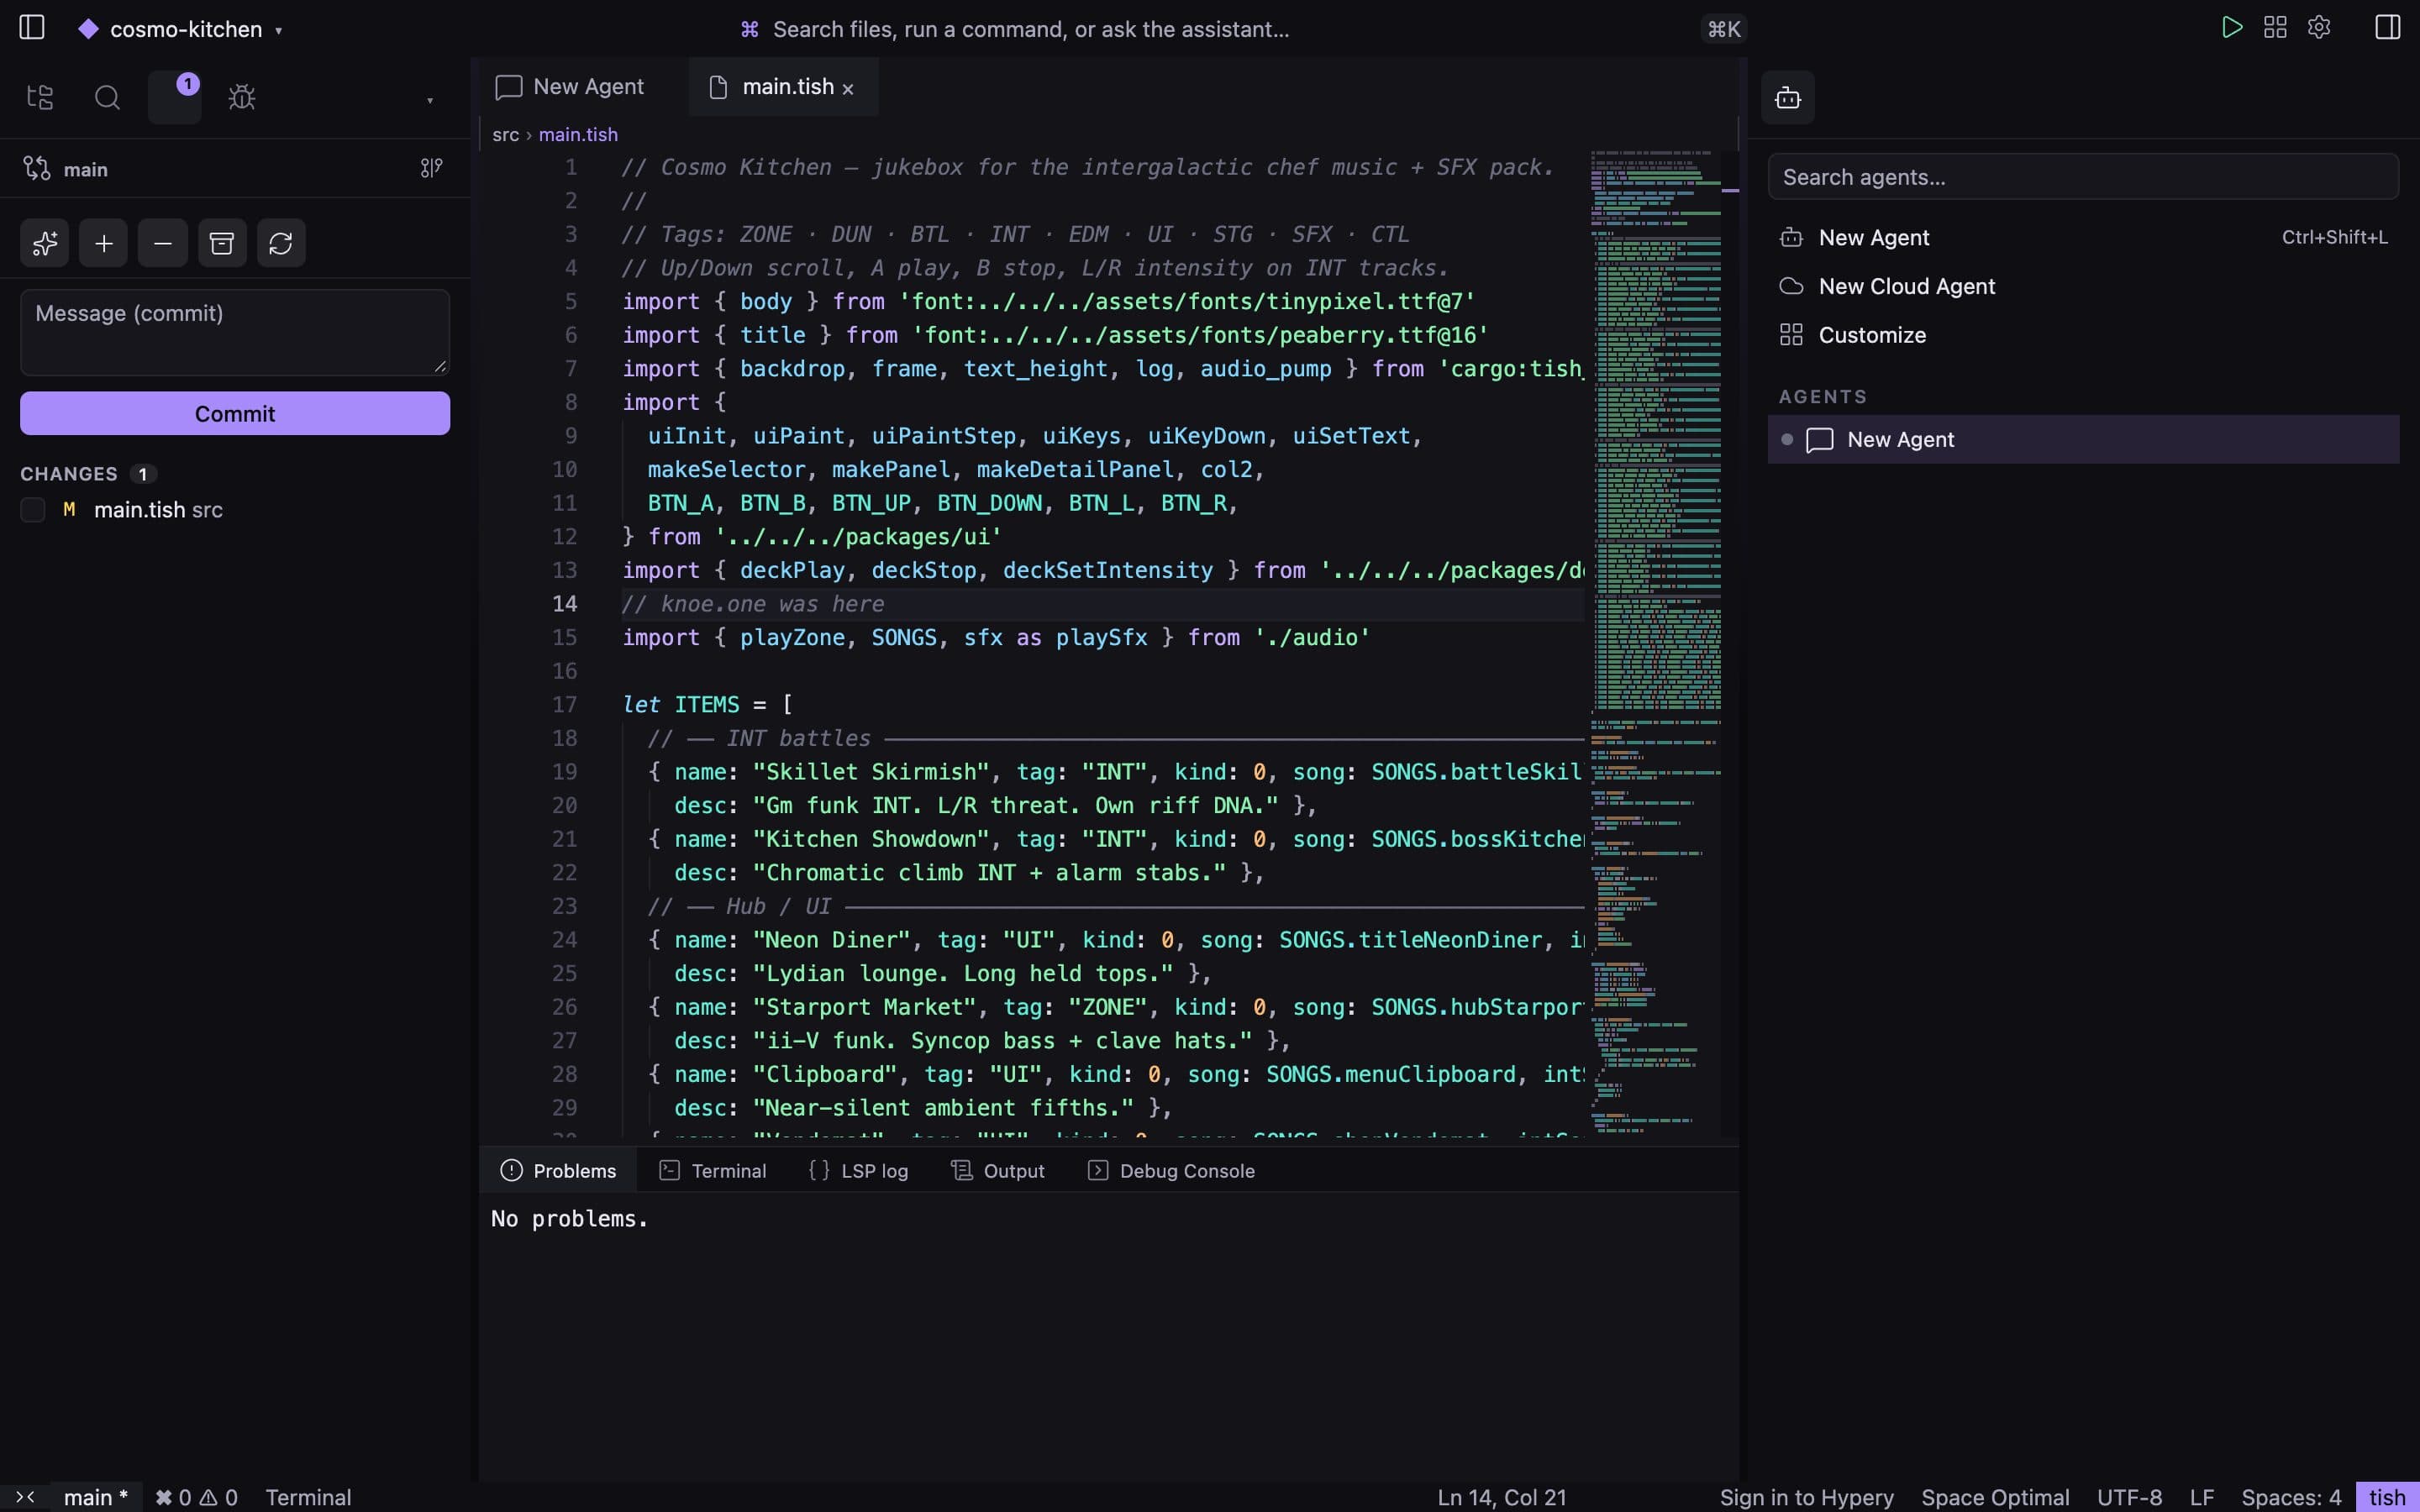Click line number 14 in gutter
This screenshot has width=2420, height=1512.
[x=565, y=604]
